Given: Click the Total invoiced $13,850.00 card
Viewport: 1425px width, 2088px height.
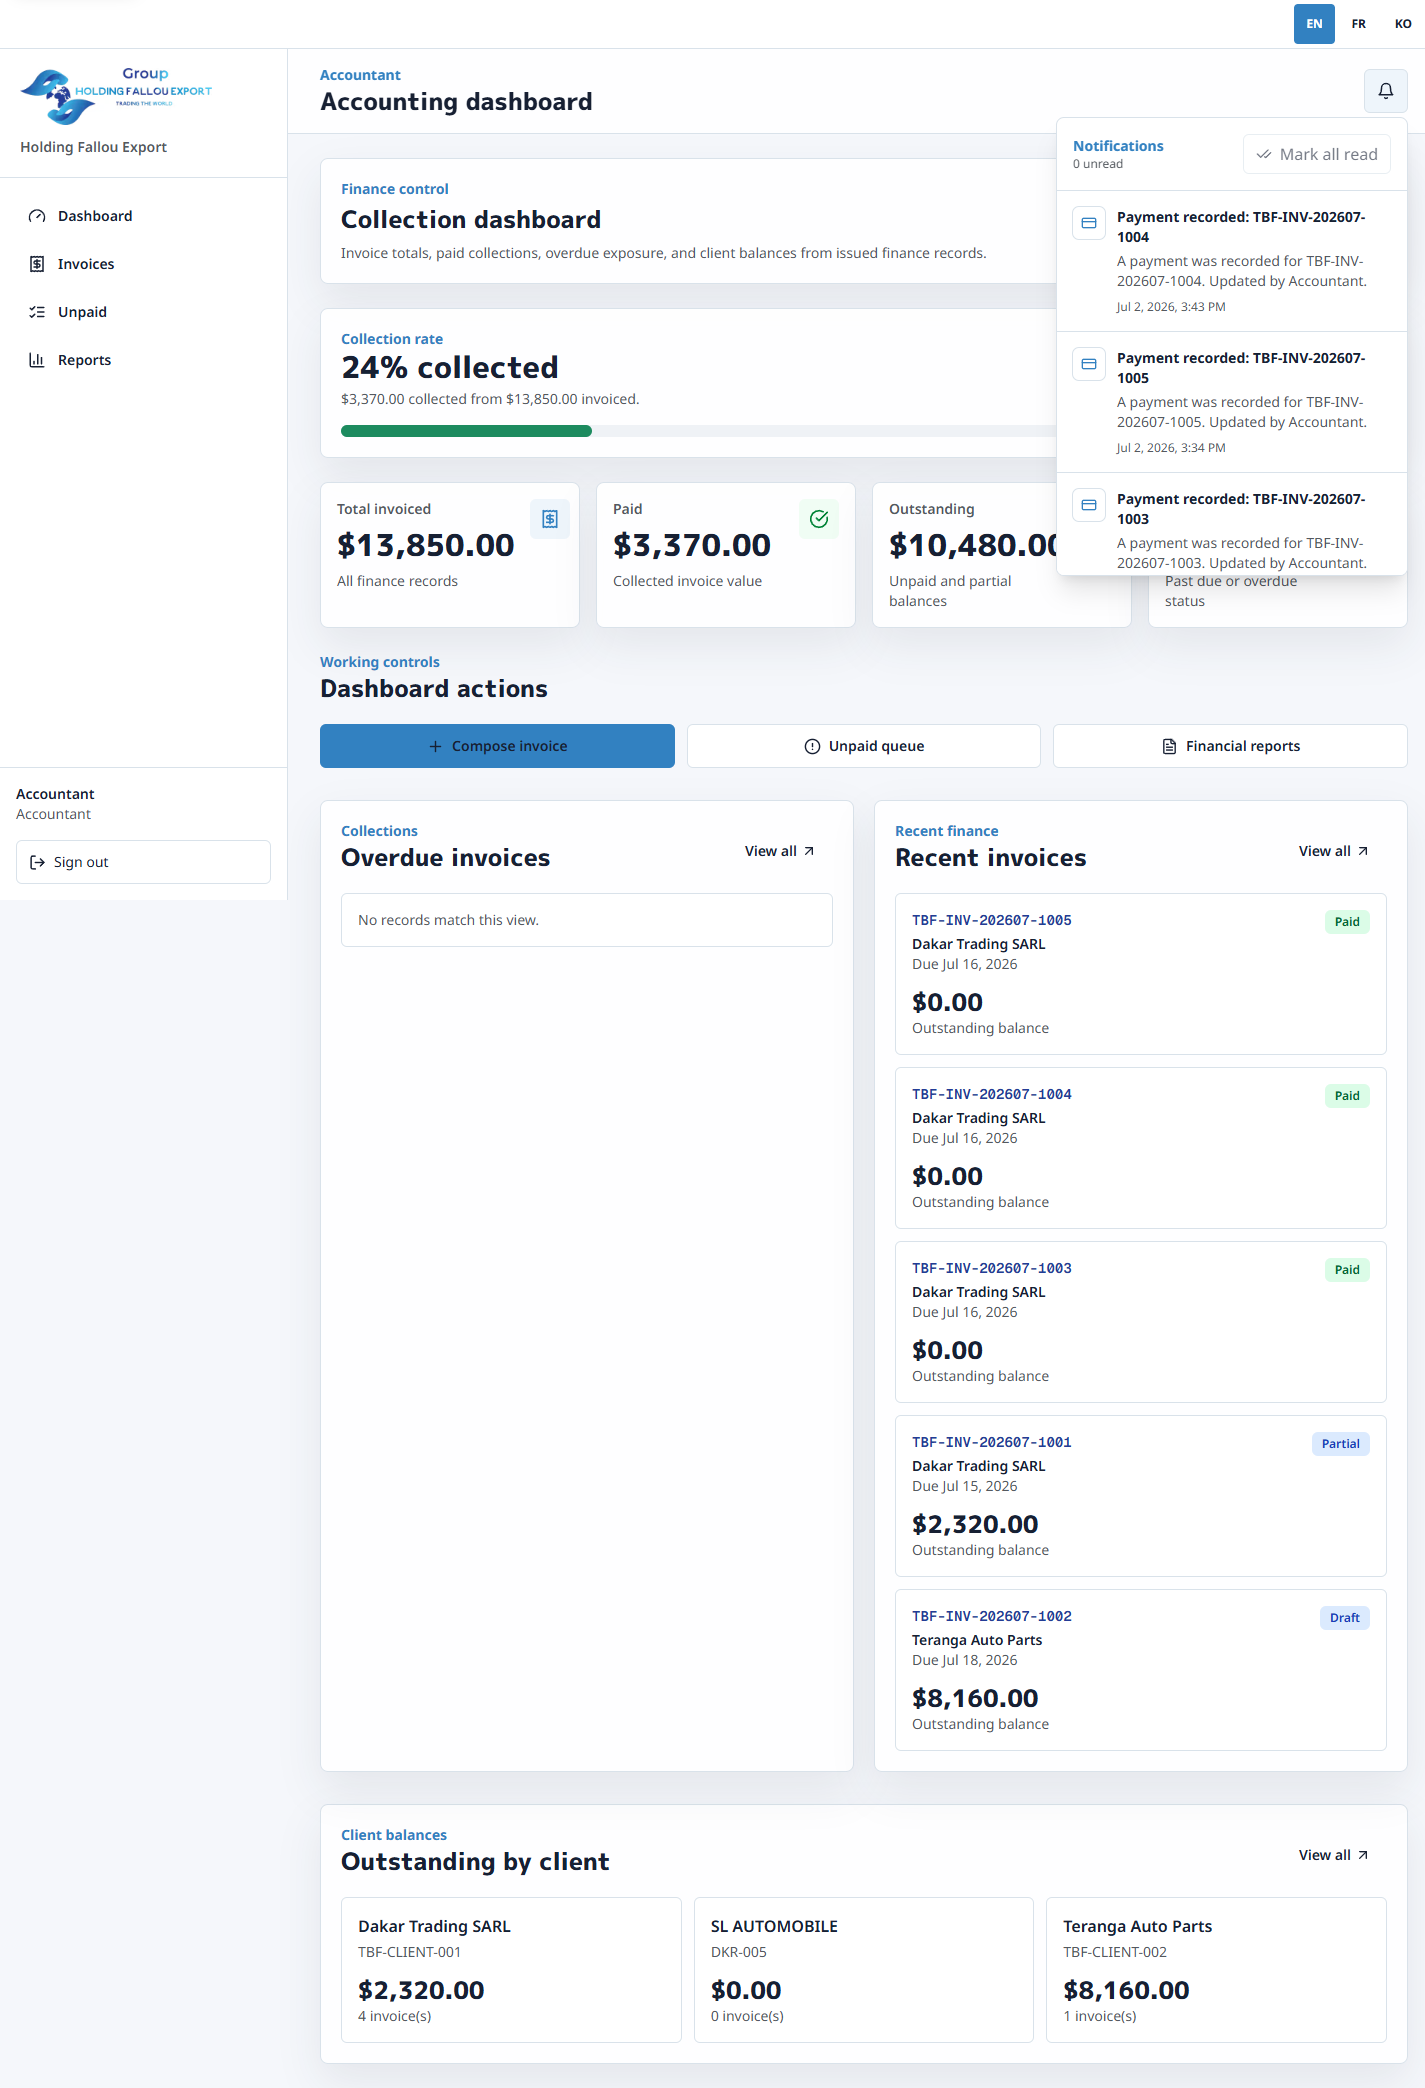Looking at the screenshot, I should [x=450, y=555].
